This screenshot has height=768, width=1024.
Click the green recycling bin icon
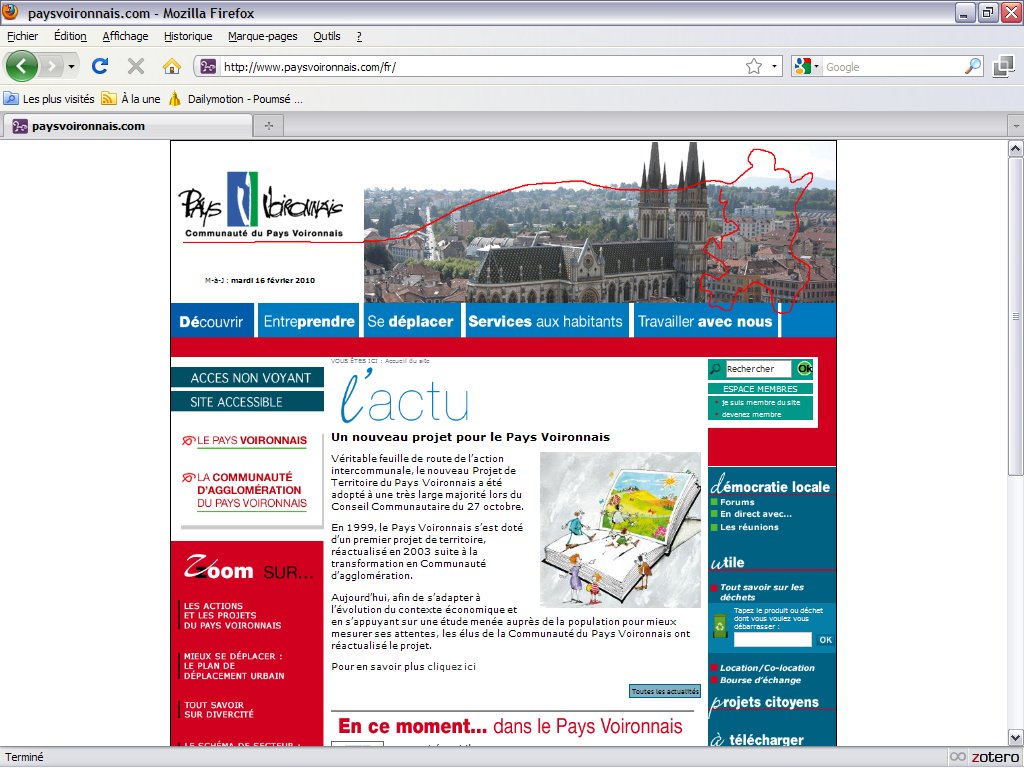point(720,627)
